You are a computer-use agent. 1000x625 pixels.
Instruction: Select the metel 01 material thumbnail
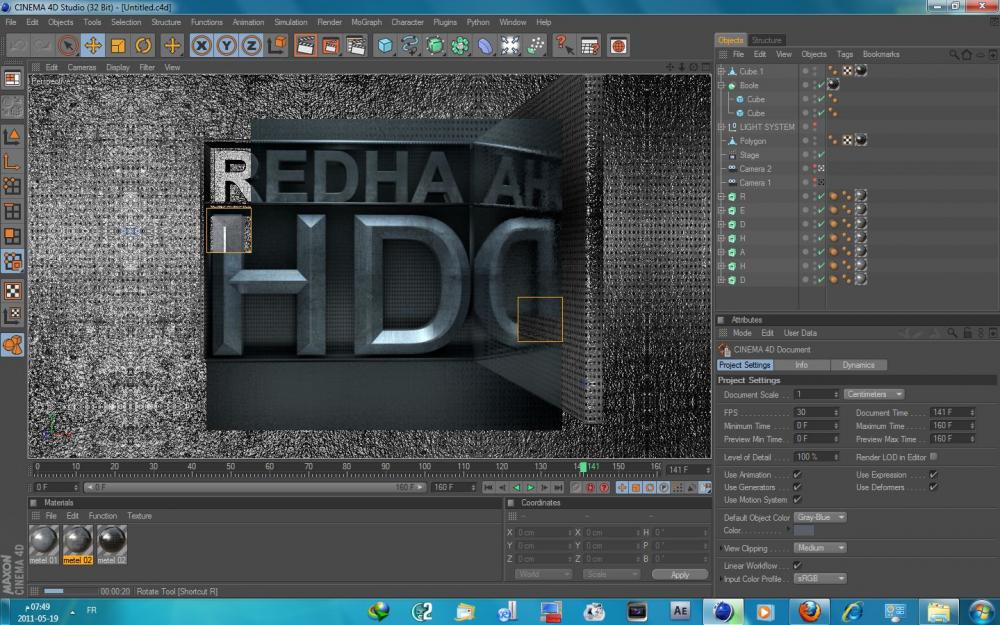45,542
